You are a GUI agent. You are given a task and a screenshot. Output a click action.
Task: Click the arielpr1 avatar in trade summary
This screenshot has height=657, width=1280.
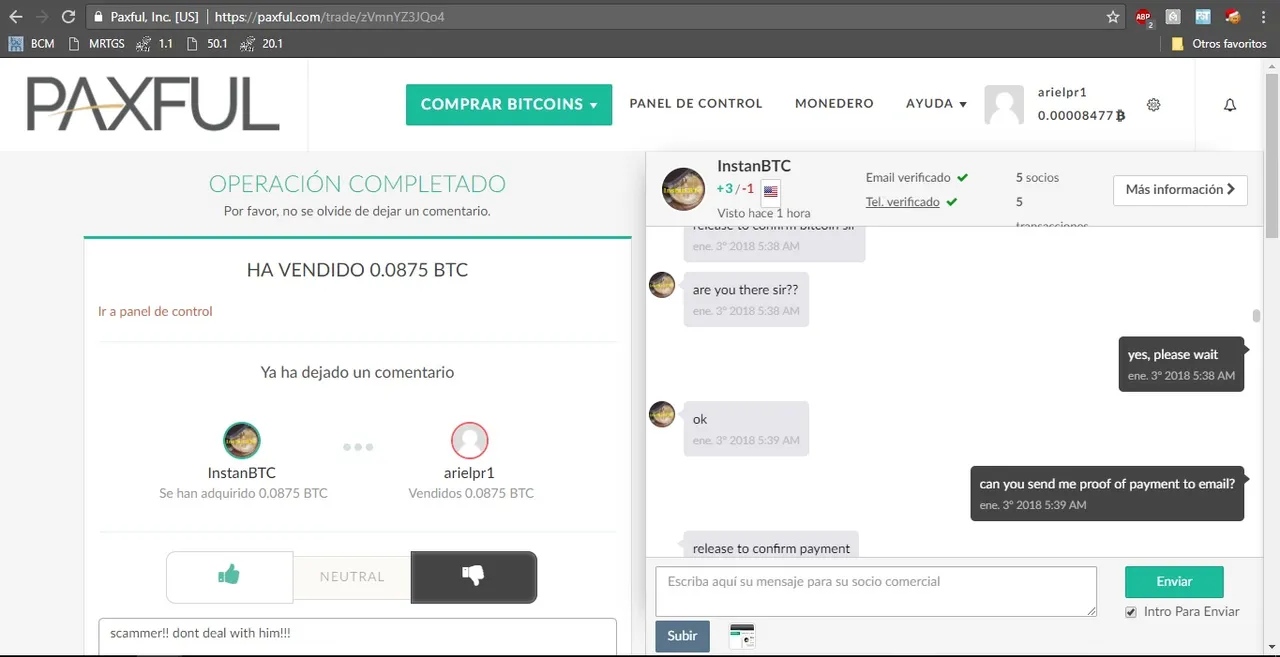pos(470,441)
